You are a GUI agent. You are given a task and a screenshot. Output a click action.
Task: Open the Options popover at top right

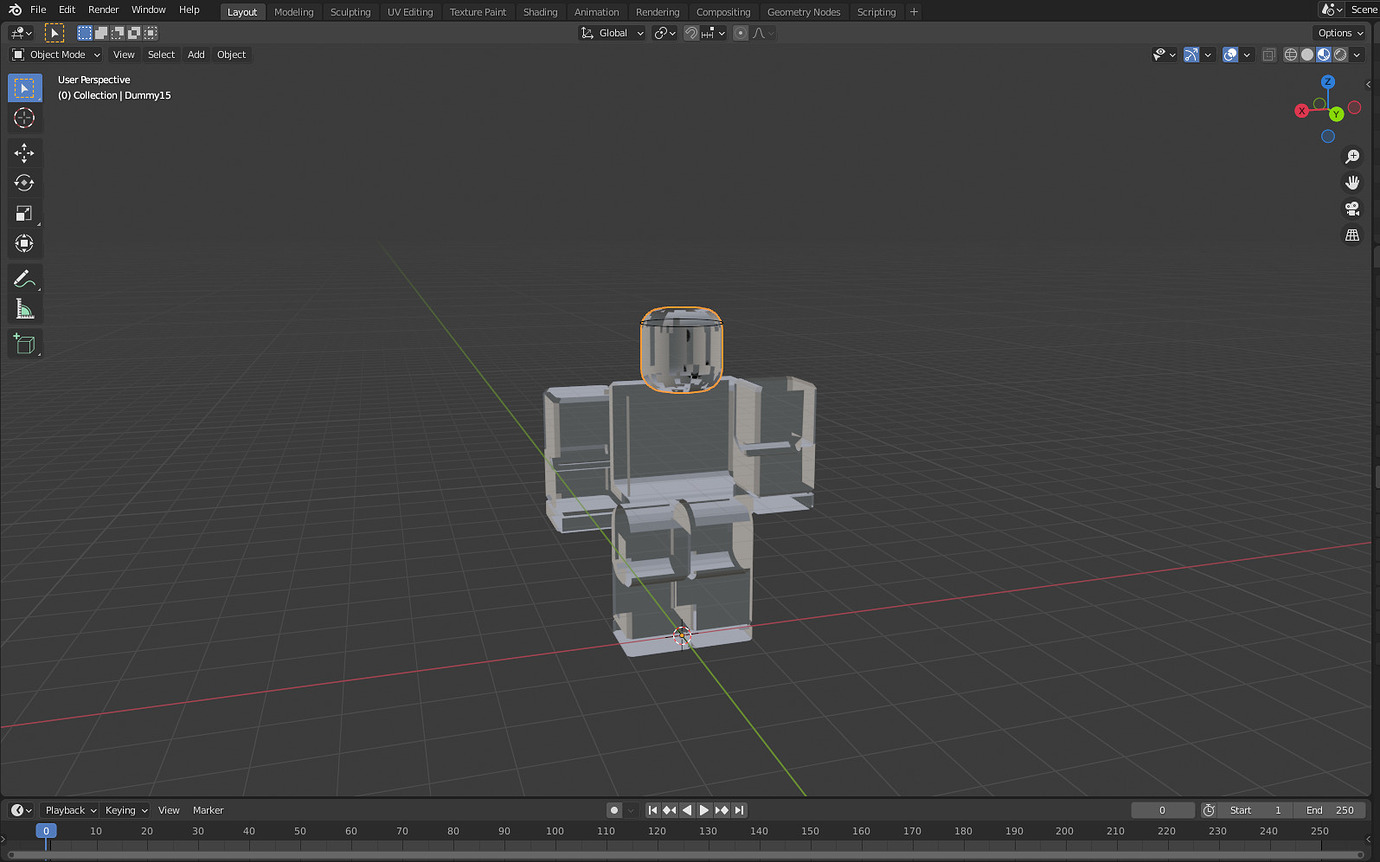tap(1338, 32)
